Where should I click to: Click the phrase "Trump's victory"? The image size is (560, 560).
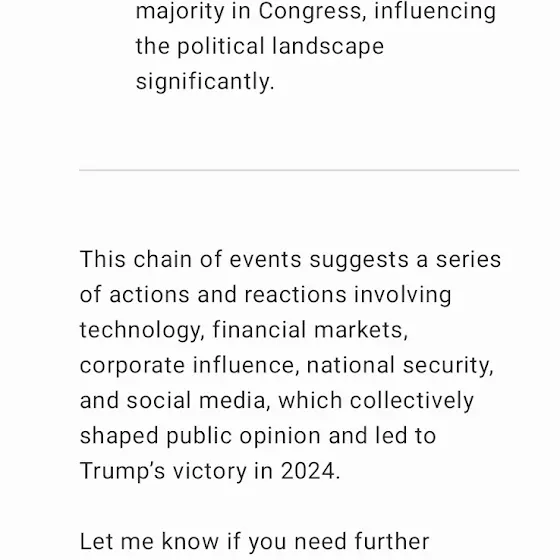tap(163, 471)
